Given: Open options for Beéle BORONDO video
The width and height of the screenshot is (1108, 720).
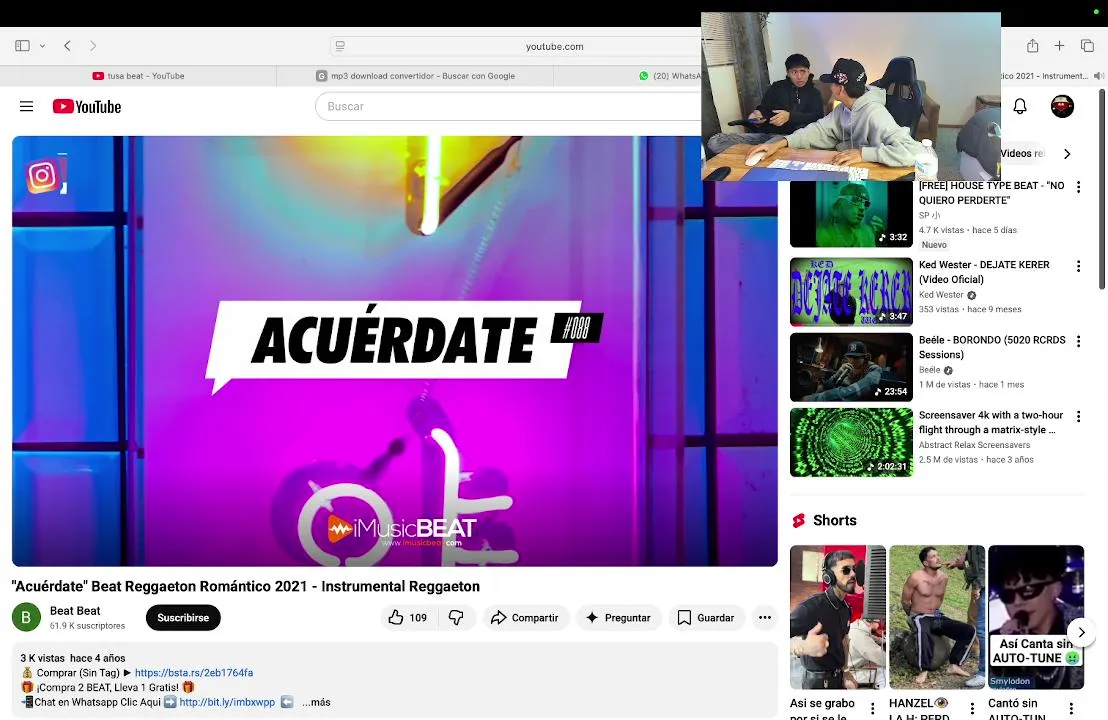Looking at the screenshot, I should point(1078,341).
